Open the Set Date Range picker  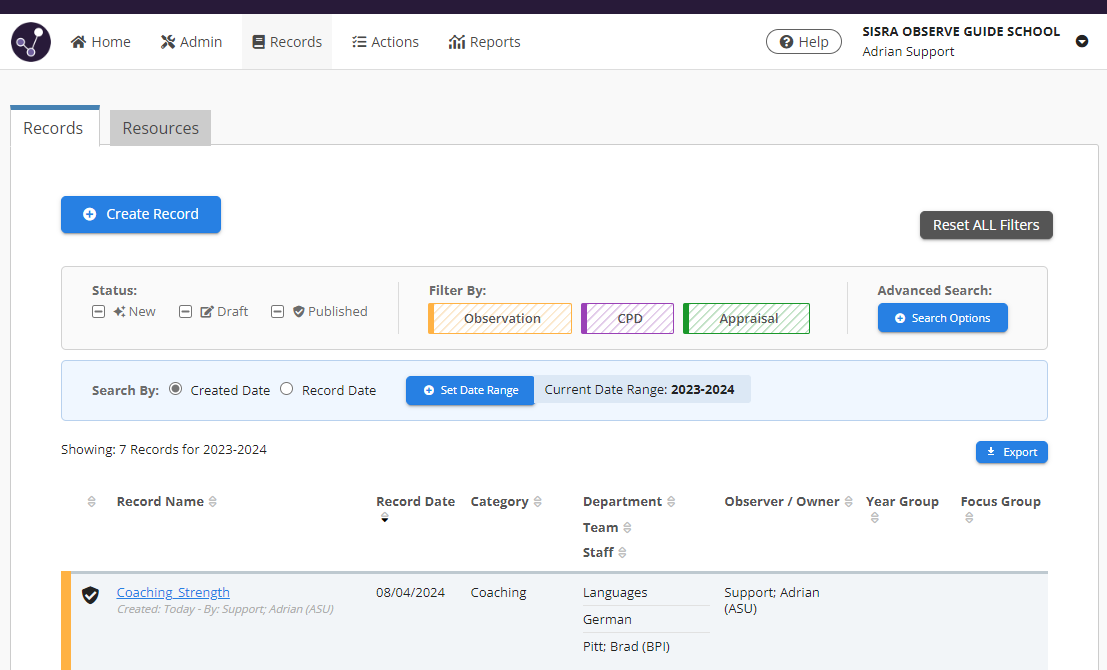coord(470,390)
